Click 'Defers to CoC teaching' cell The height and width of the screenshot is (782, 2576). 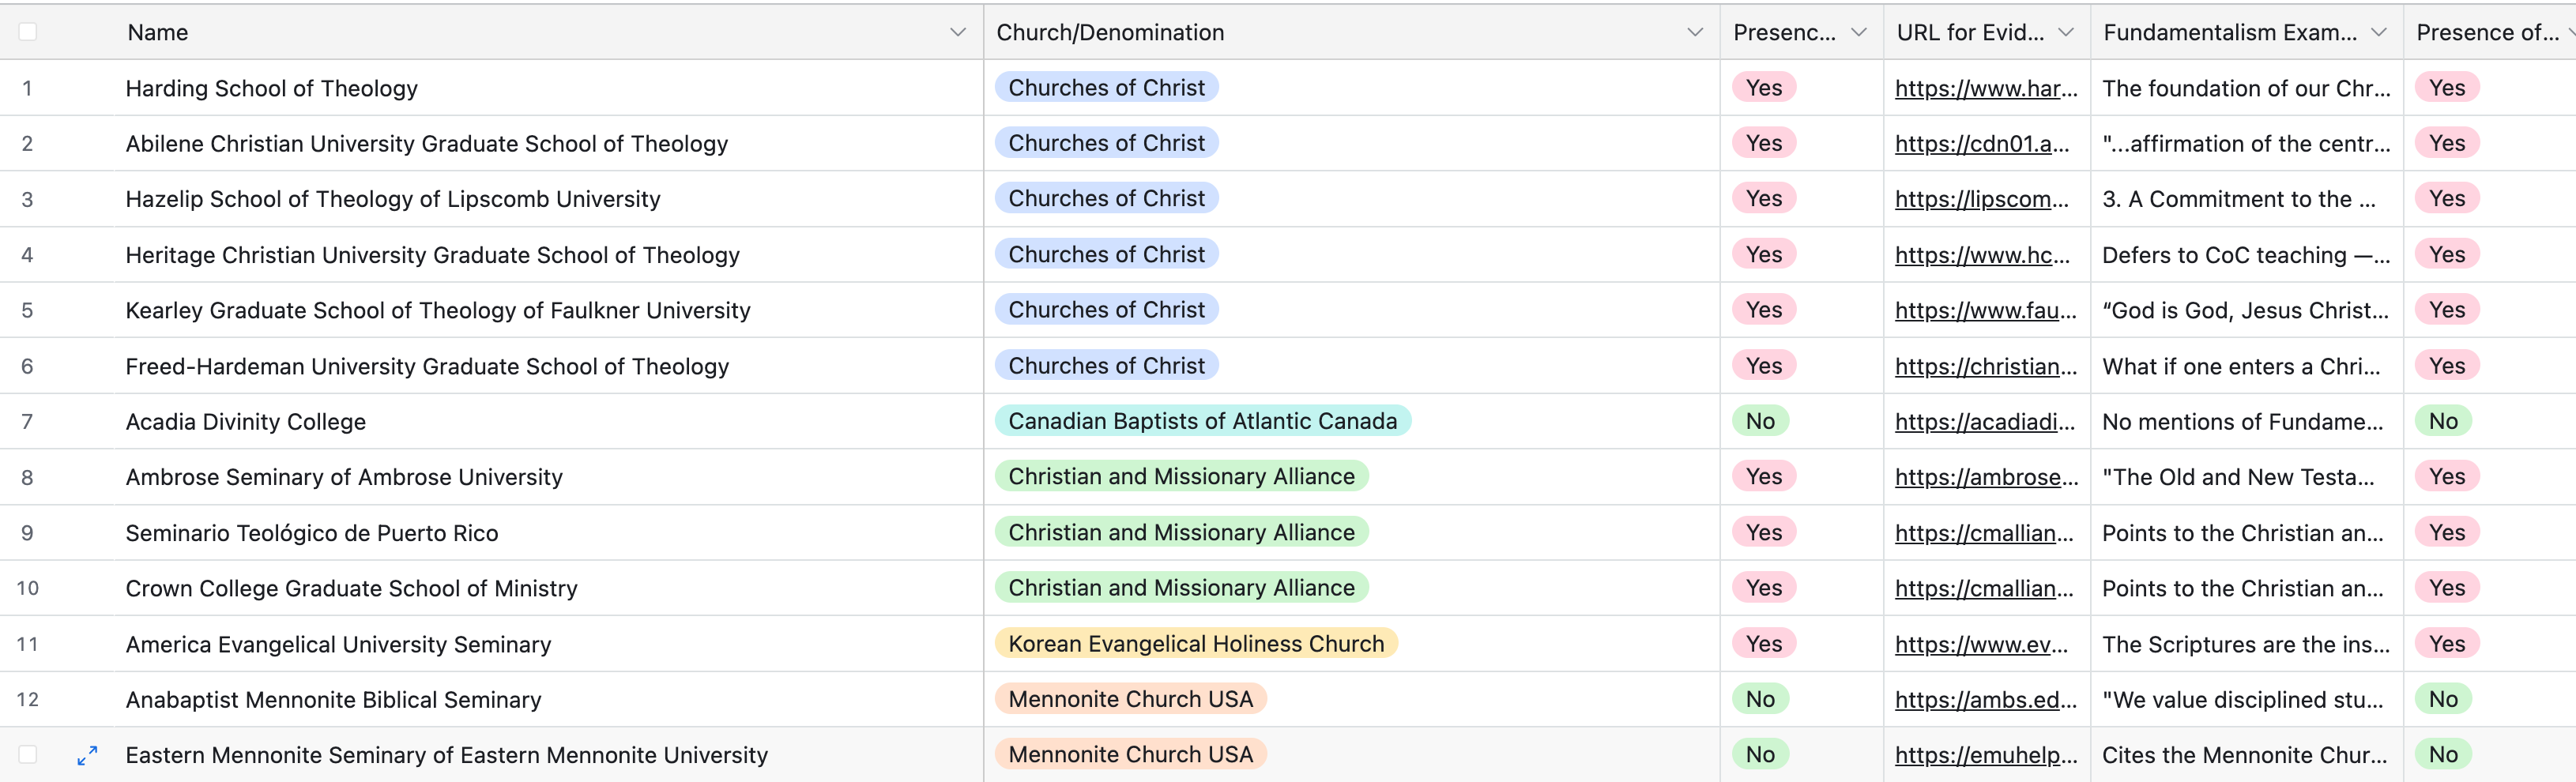2246,255
